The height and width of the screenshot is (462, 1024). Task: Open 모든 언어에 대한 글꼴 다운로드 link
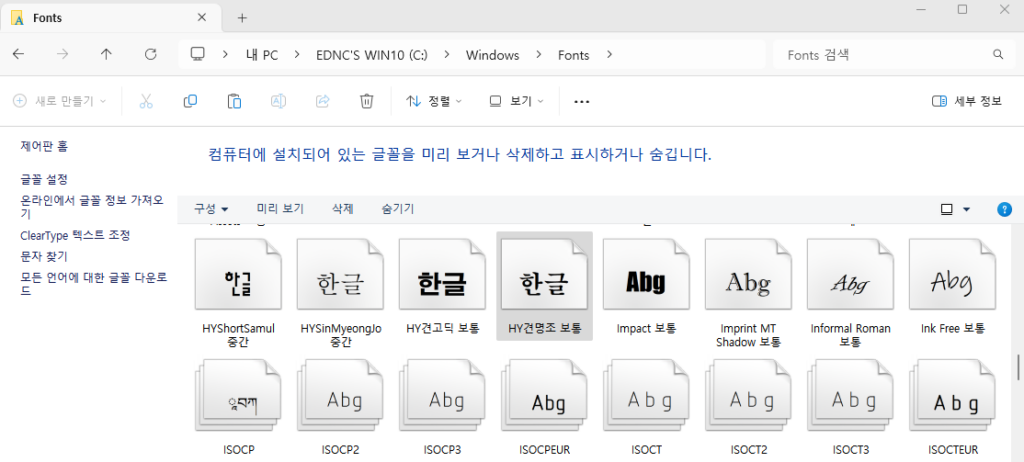click(93, 284)
